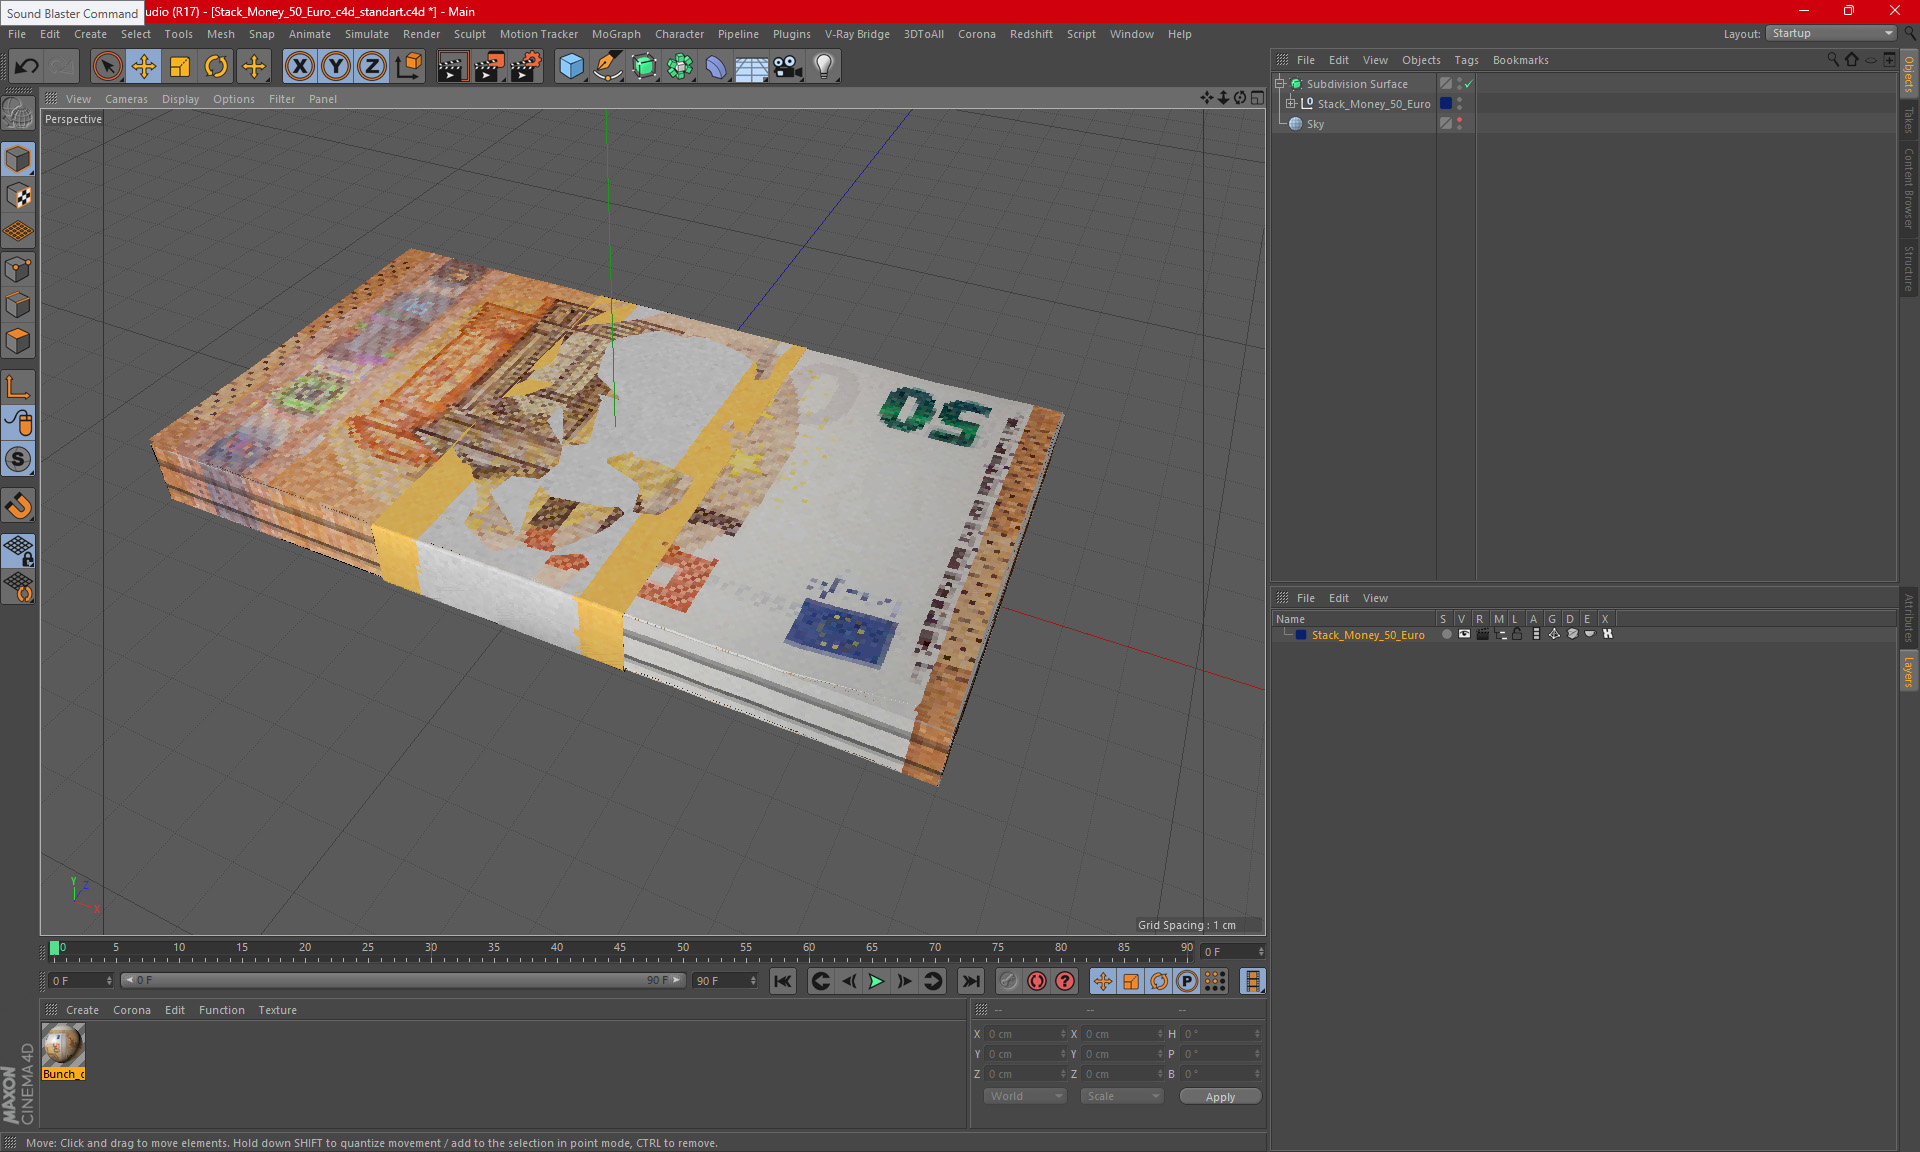Click Enable Axis icon in sidebar

pos(18,387)
